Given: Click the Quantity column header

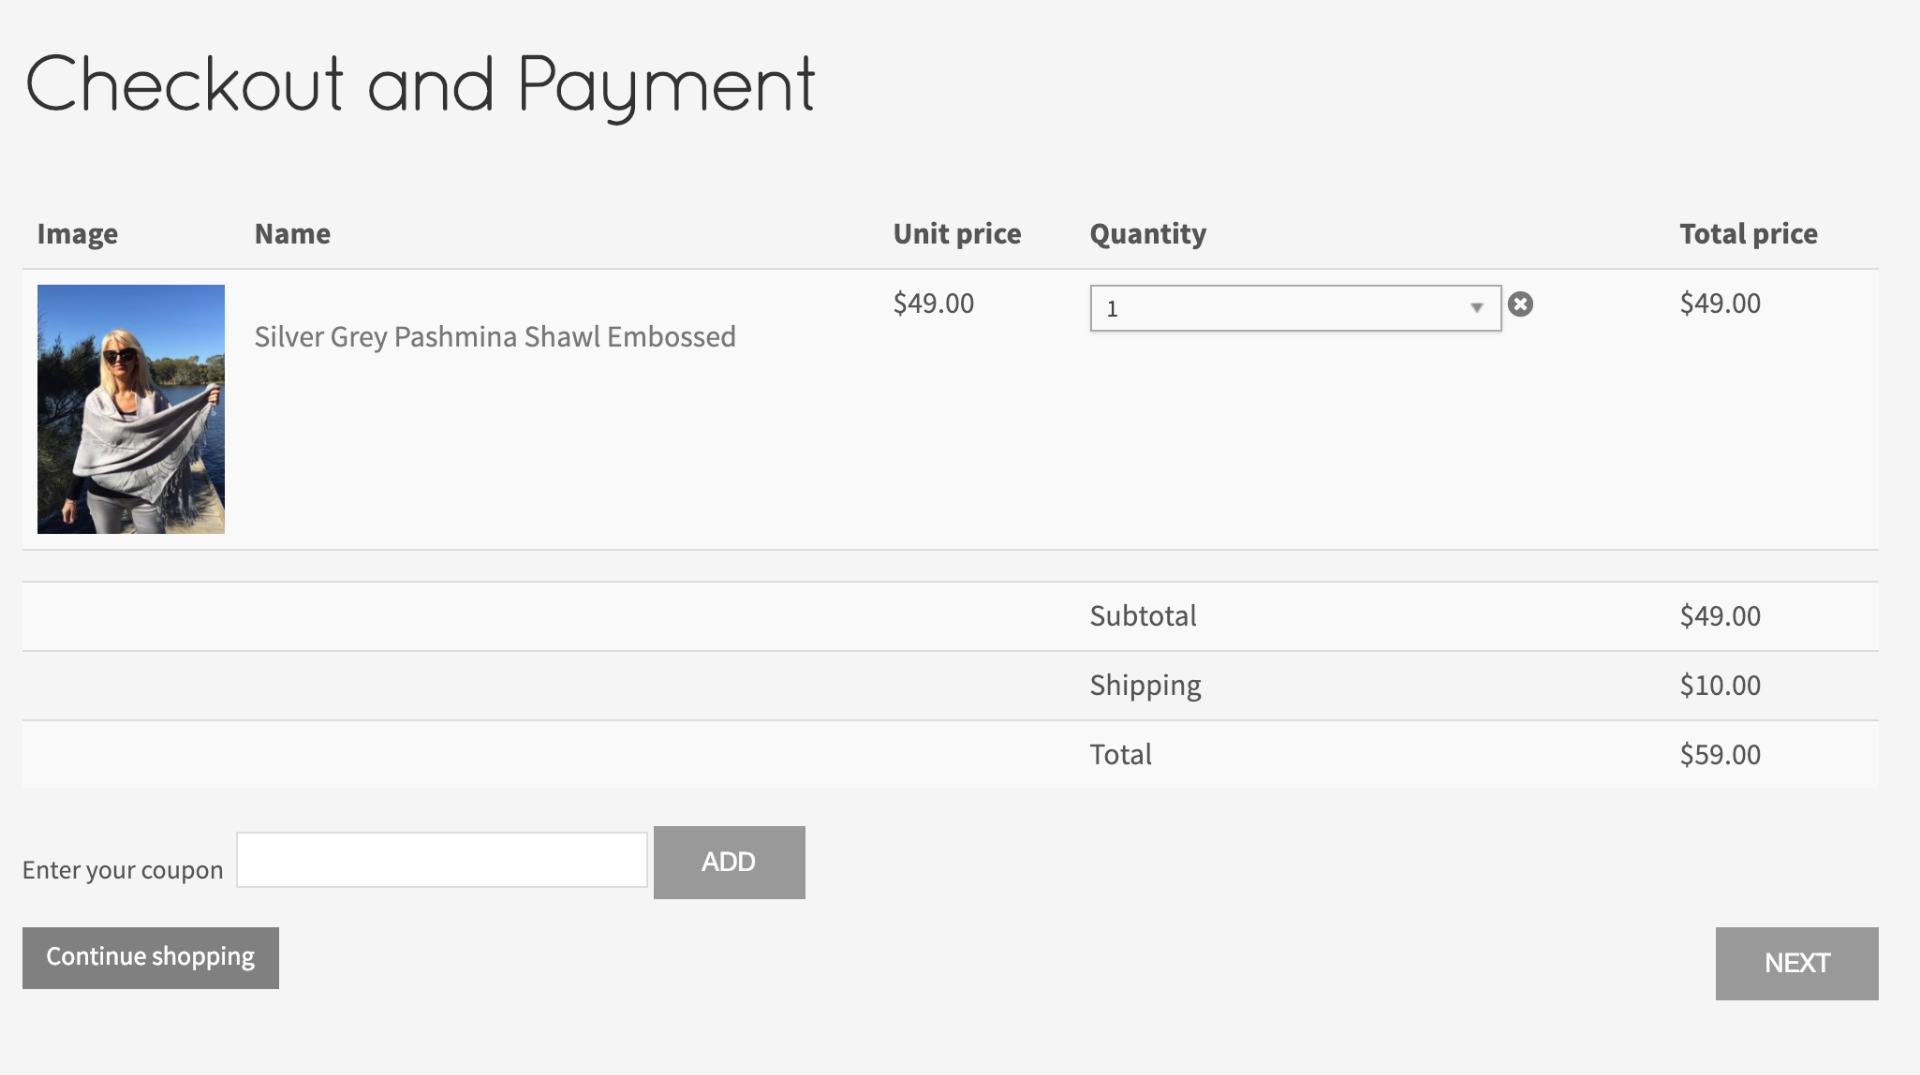Looking at the screenshot, I should tap(1147, 234).
